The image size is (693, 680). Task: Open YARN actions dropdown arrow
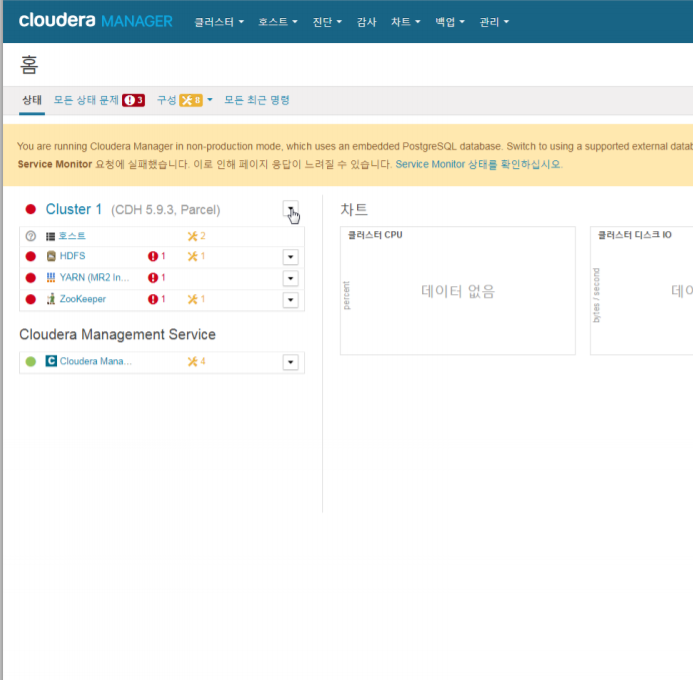pyautogui.click(x=290, y=278)
